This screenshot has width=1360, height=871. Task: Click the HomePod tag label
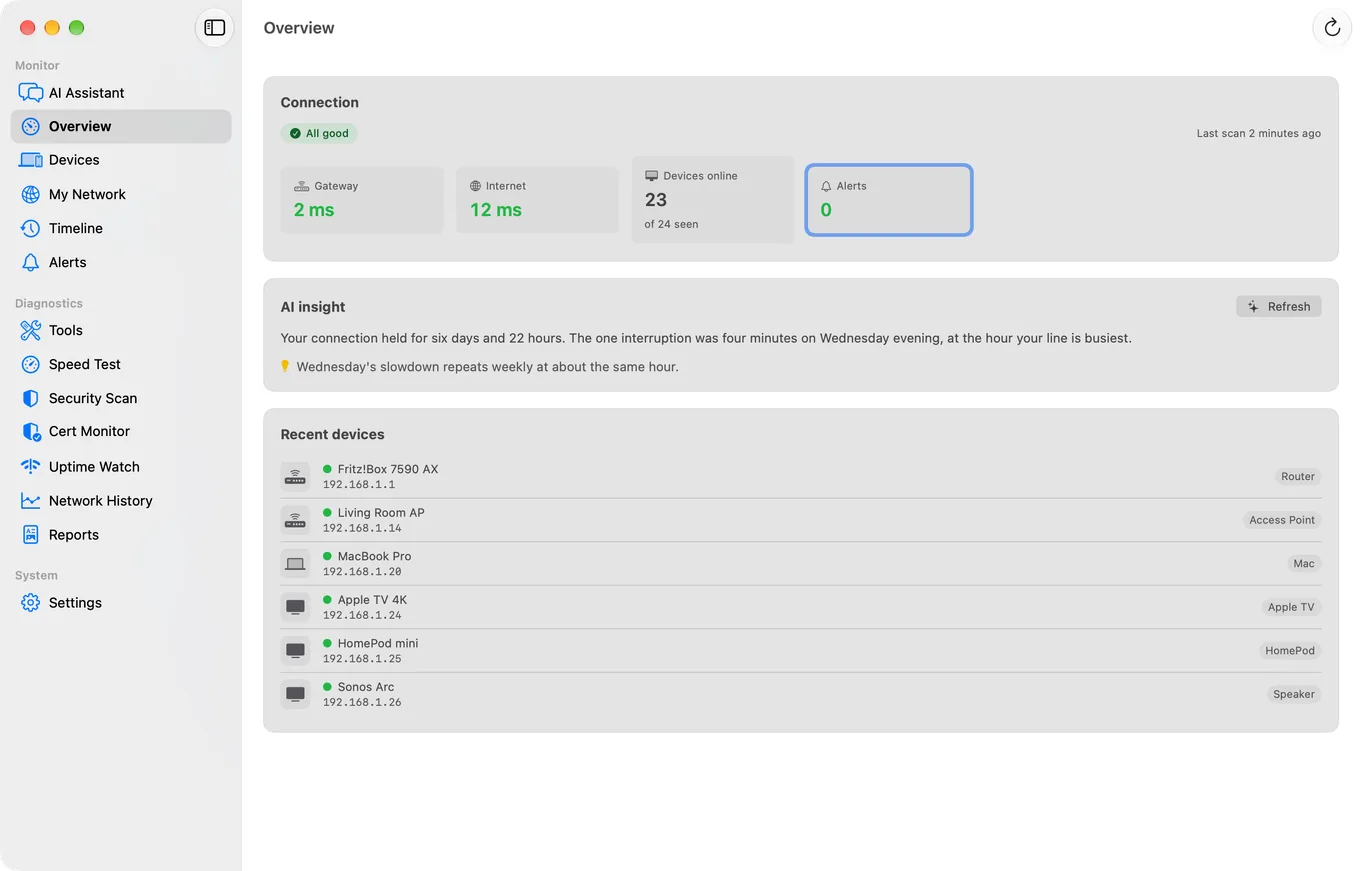(1290, 651)
